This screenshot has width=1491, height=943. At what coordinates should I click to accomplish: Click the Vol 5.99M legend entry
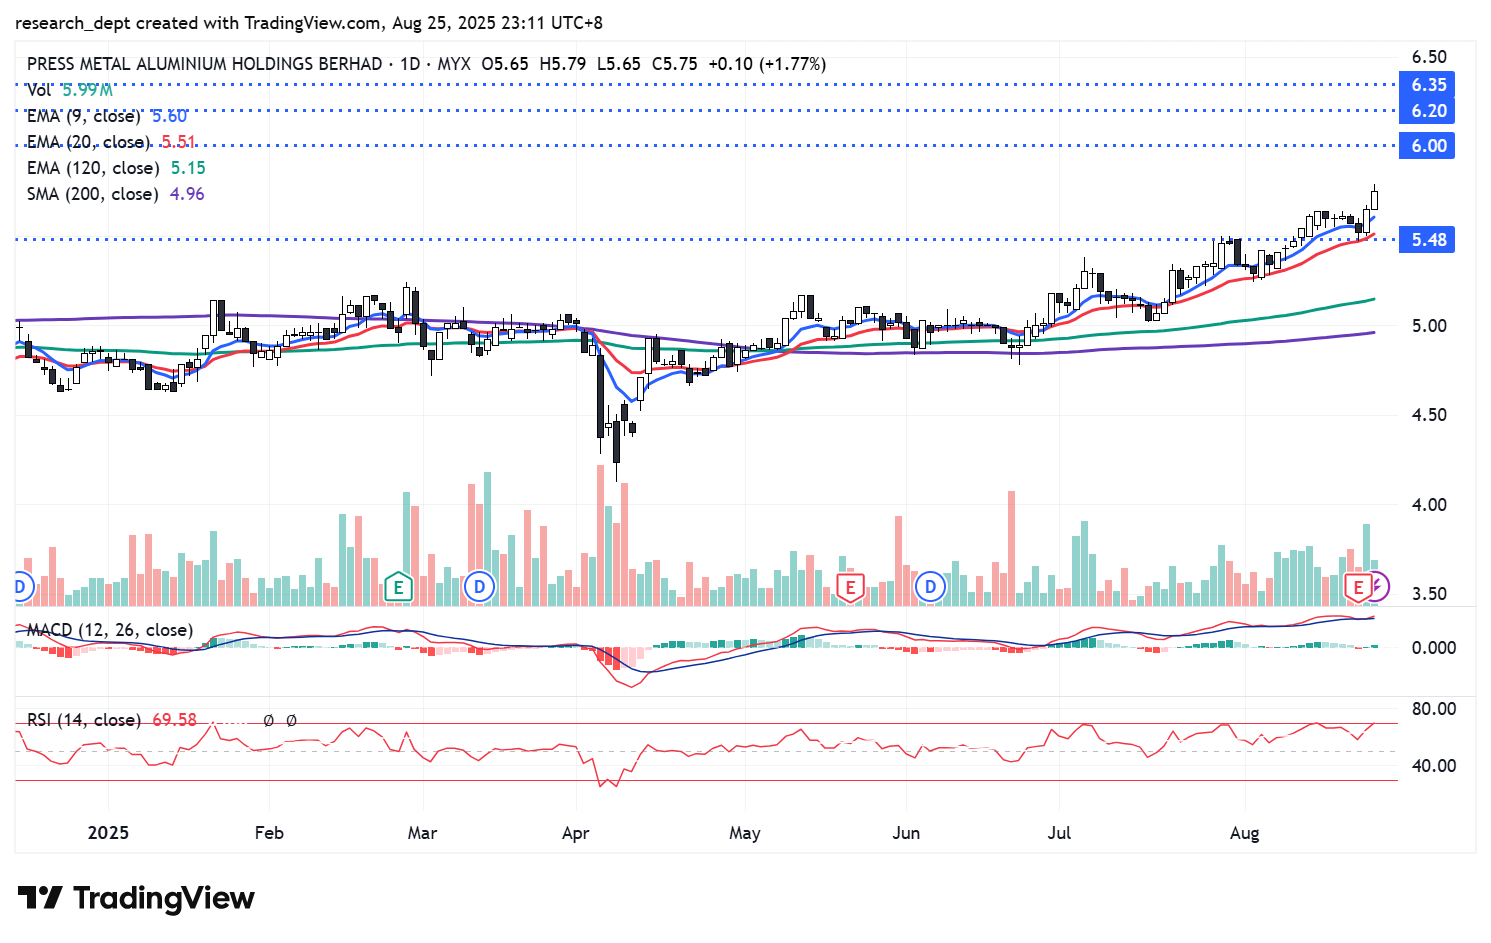click(70, 90)
